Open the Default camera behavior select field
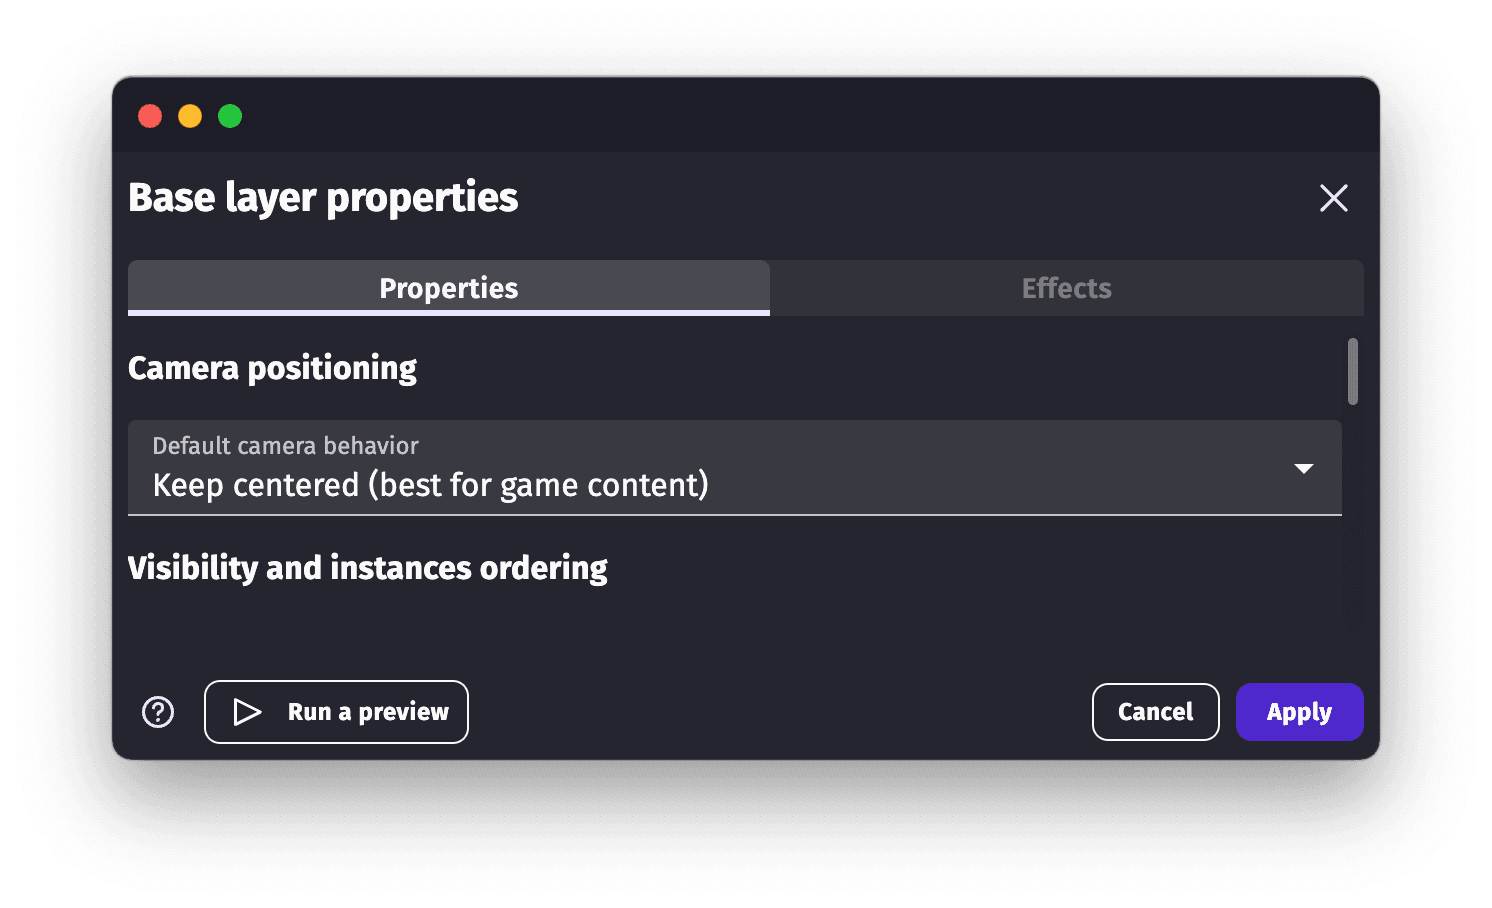The image size is (1492, 908). 734,468
